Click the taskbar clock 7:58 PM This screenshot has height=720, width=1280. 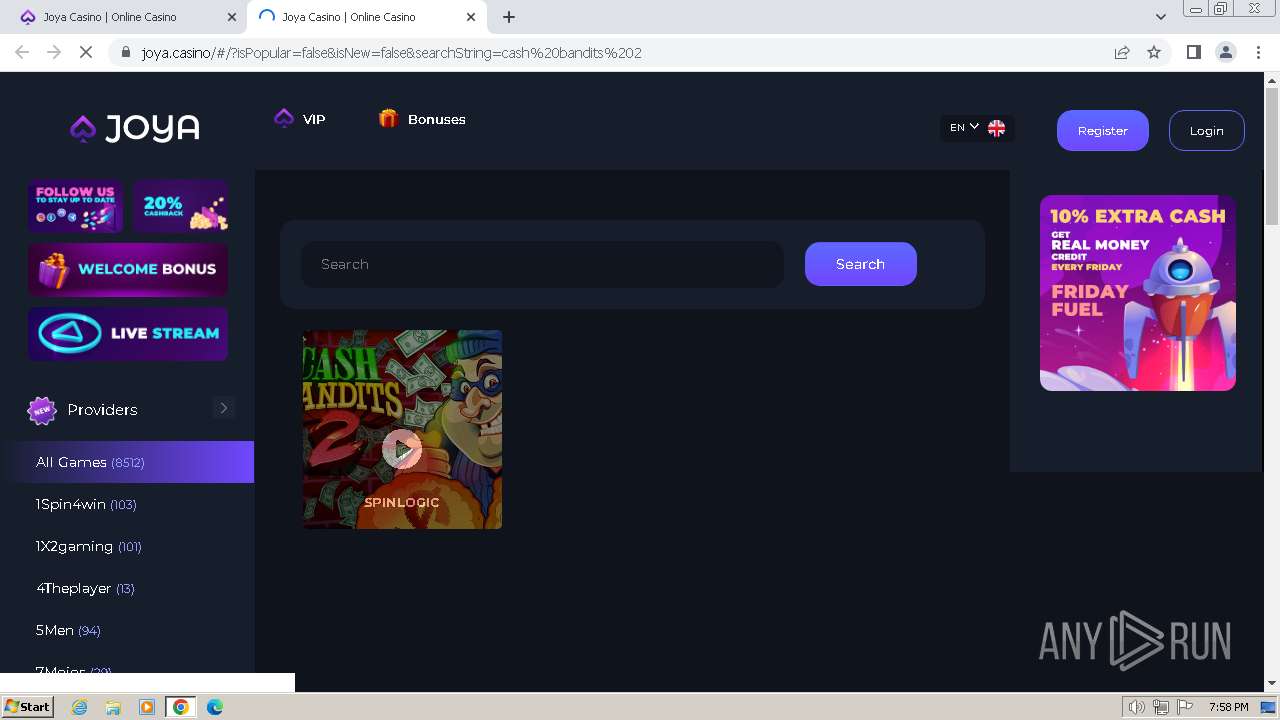(1228, 707)
